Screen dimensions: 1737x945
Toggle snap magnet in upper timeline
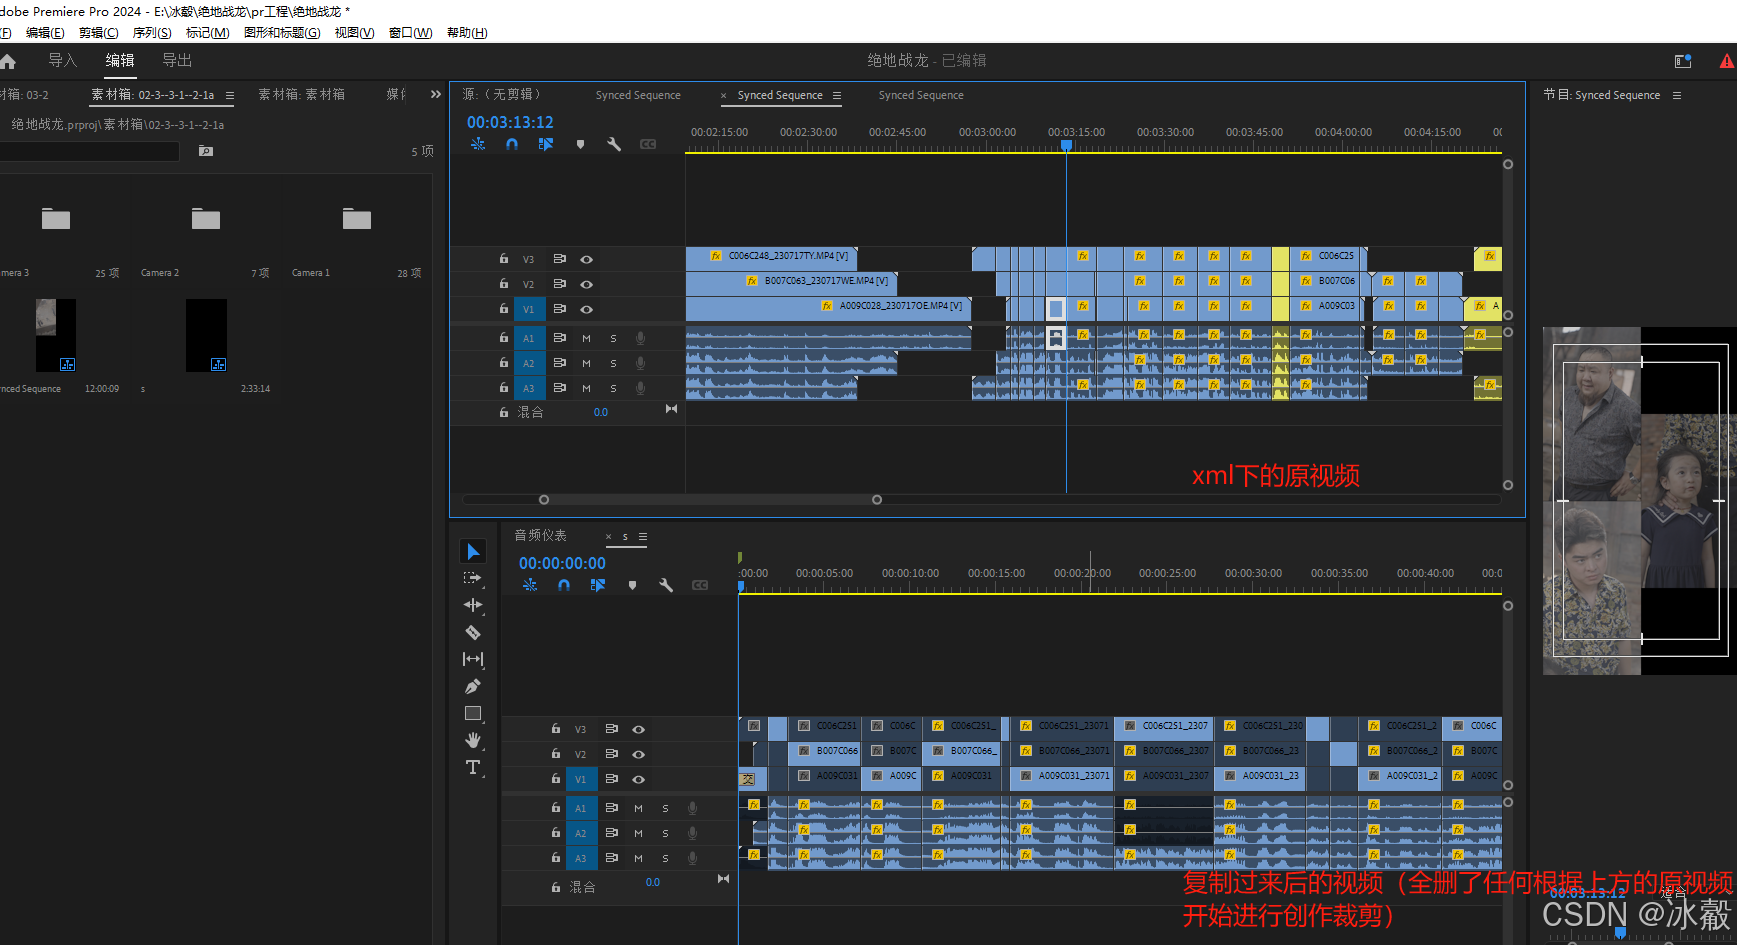point(512,144)
